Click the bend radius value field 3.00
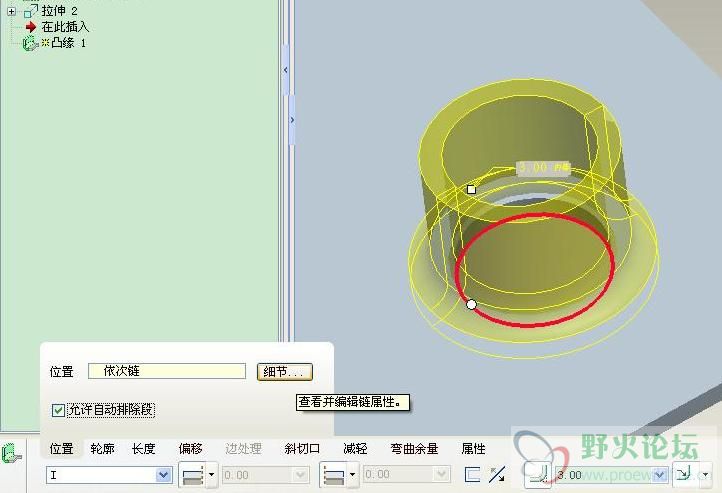This screenshot has height=493, width=722. click(x=611, y=475)
